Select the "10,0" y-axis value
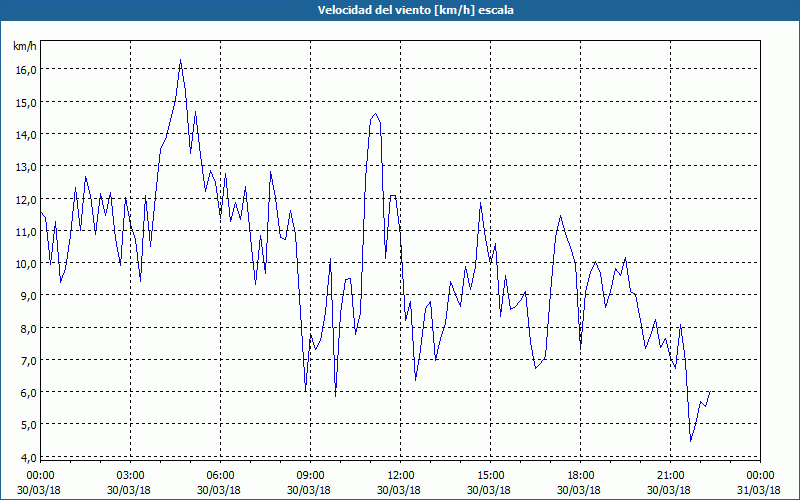Image resolution: width=800 pixels, height=500 pixels. pos(26,264)
